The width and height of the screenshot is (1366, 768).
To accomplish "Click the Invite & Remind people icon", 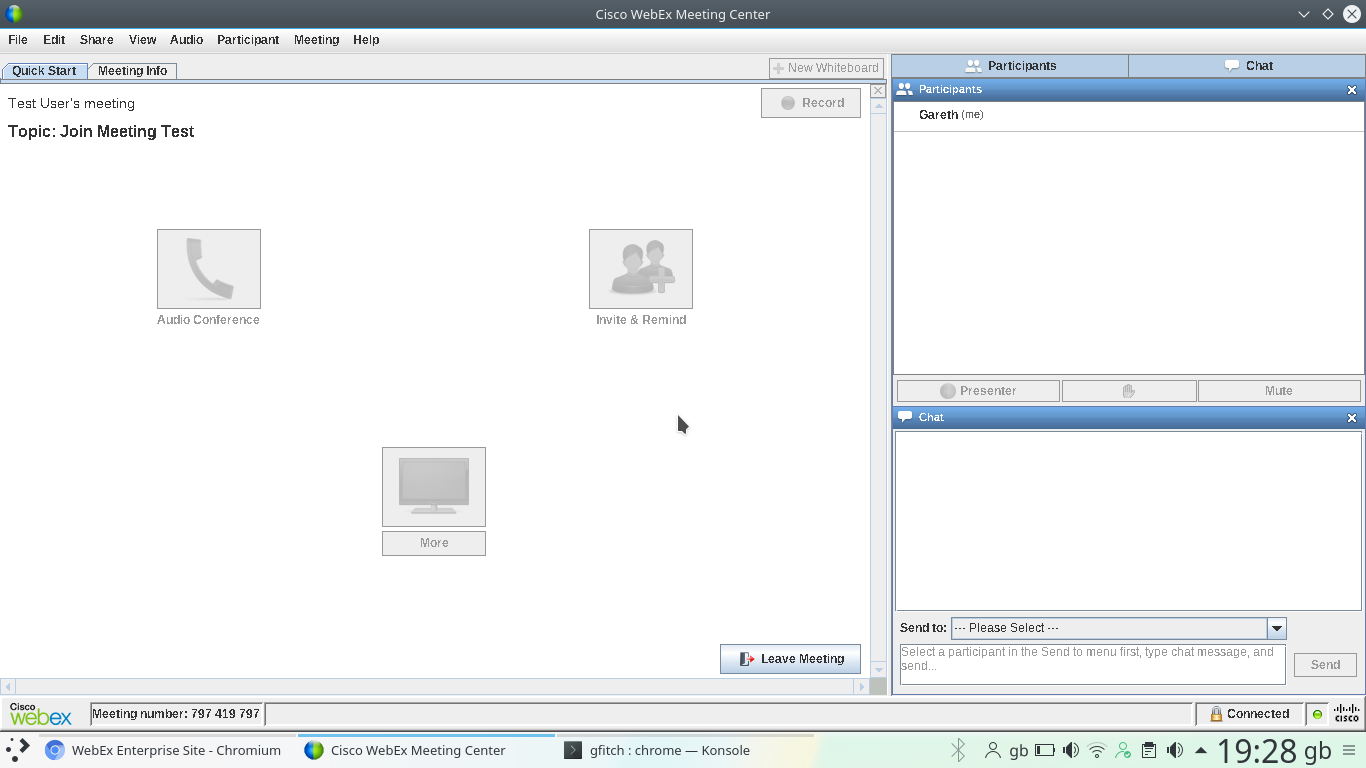I will click(x=641, y=269).
